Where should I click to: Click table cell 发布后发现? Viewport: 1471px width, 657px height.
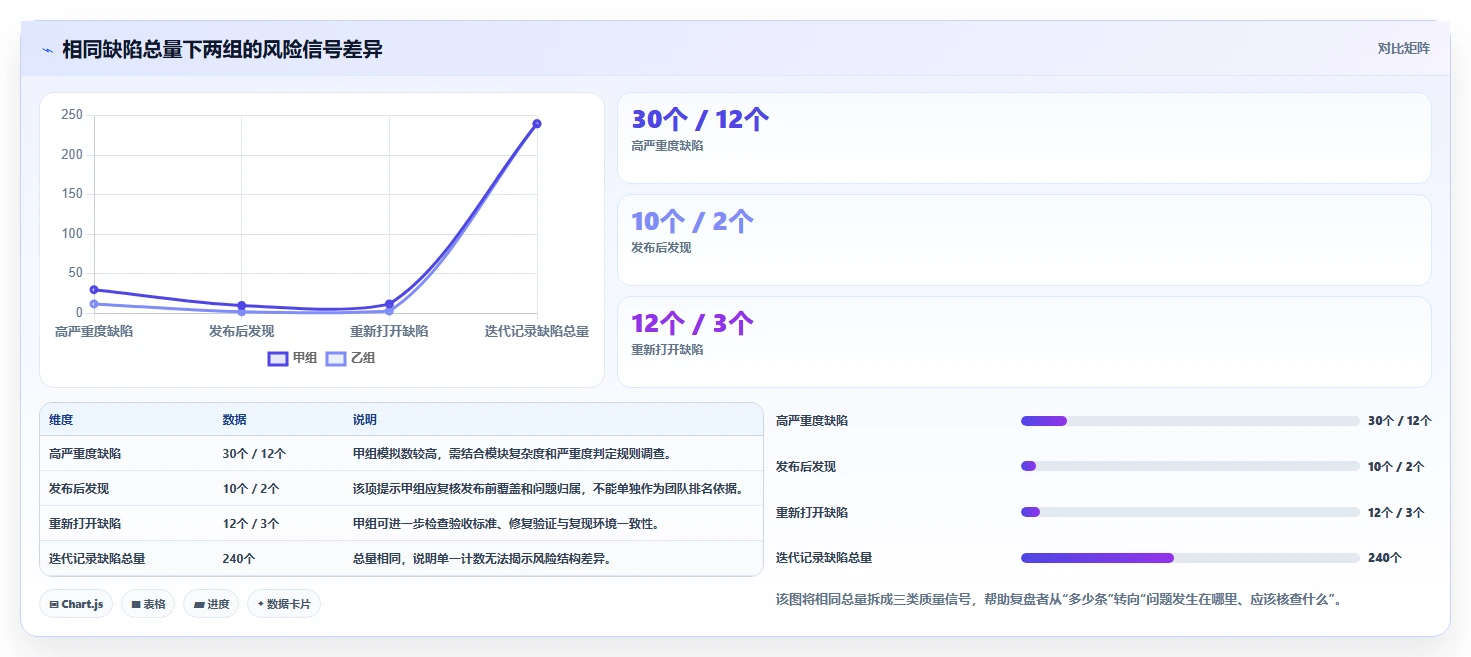tap(79, 489)
